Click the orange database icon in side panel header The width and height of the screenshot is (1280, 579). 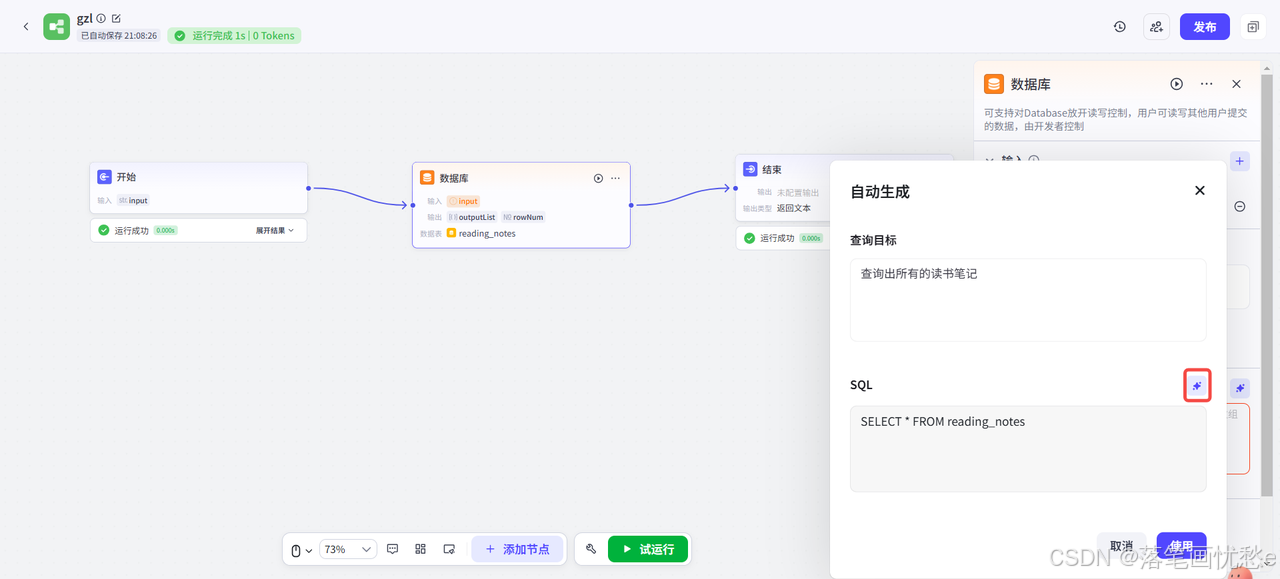(994, 84)
